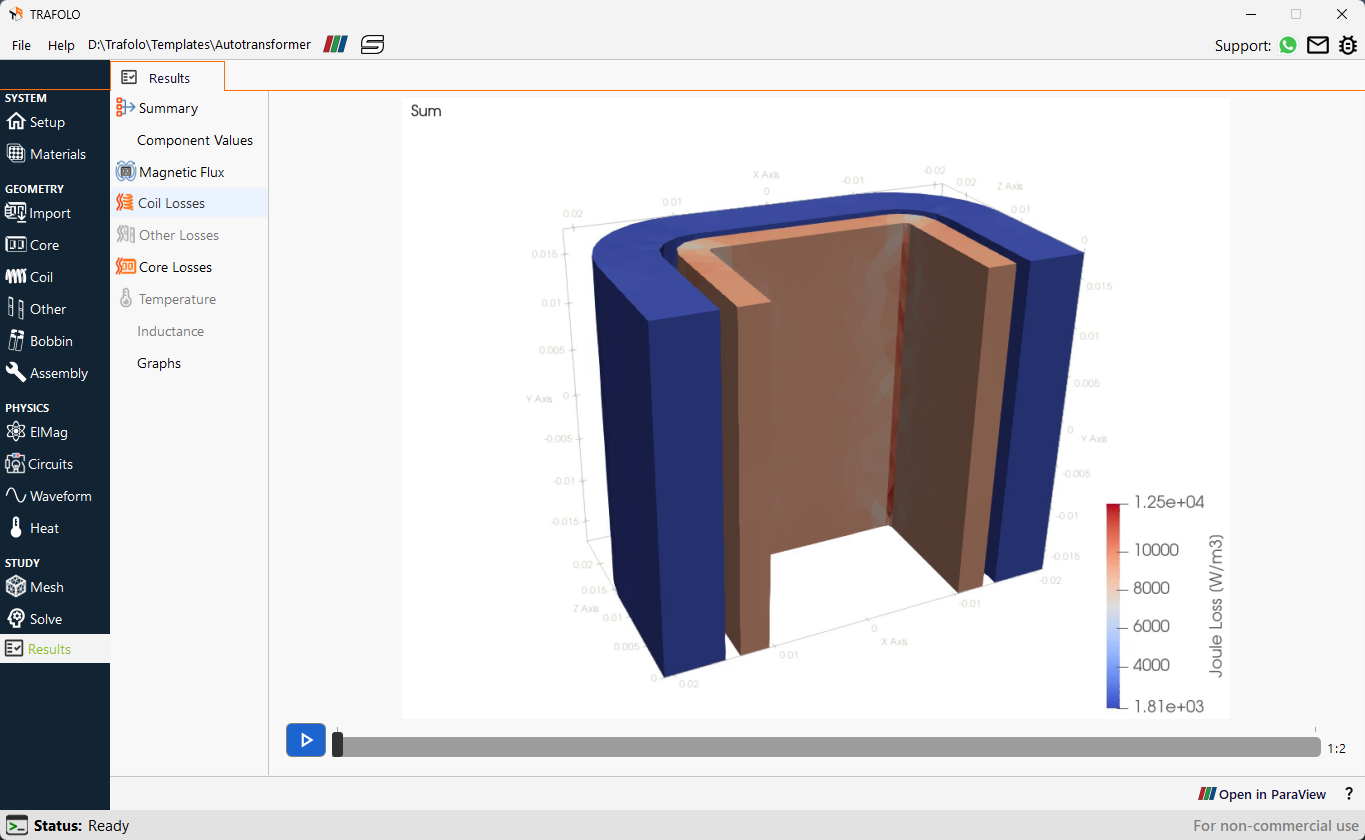Click the S-shaped logo icon in menu bar
This screenshot has height=840, width=1365.
coord(373,45)
